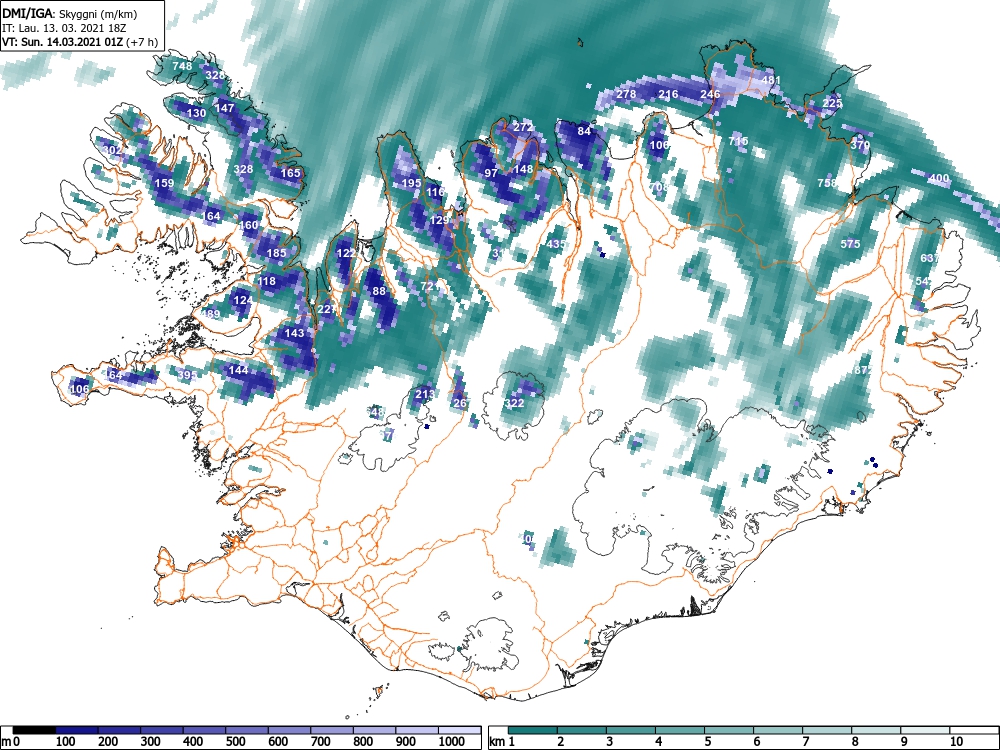This screenshot has width=1000, height=750.
Task: Click the '637' visibility value in the east
Action: tap(930, 258)
